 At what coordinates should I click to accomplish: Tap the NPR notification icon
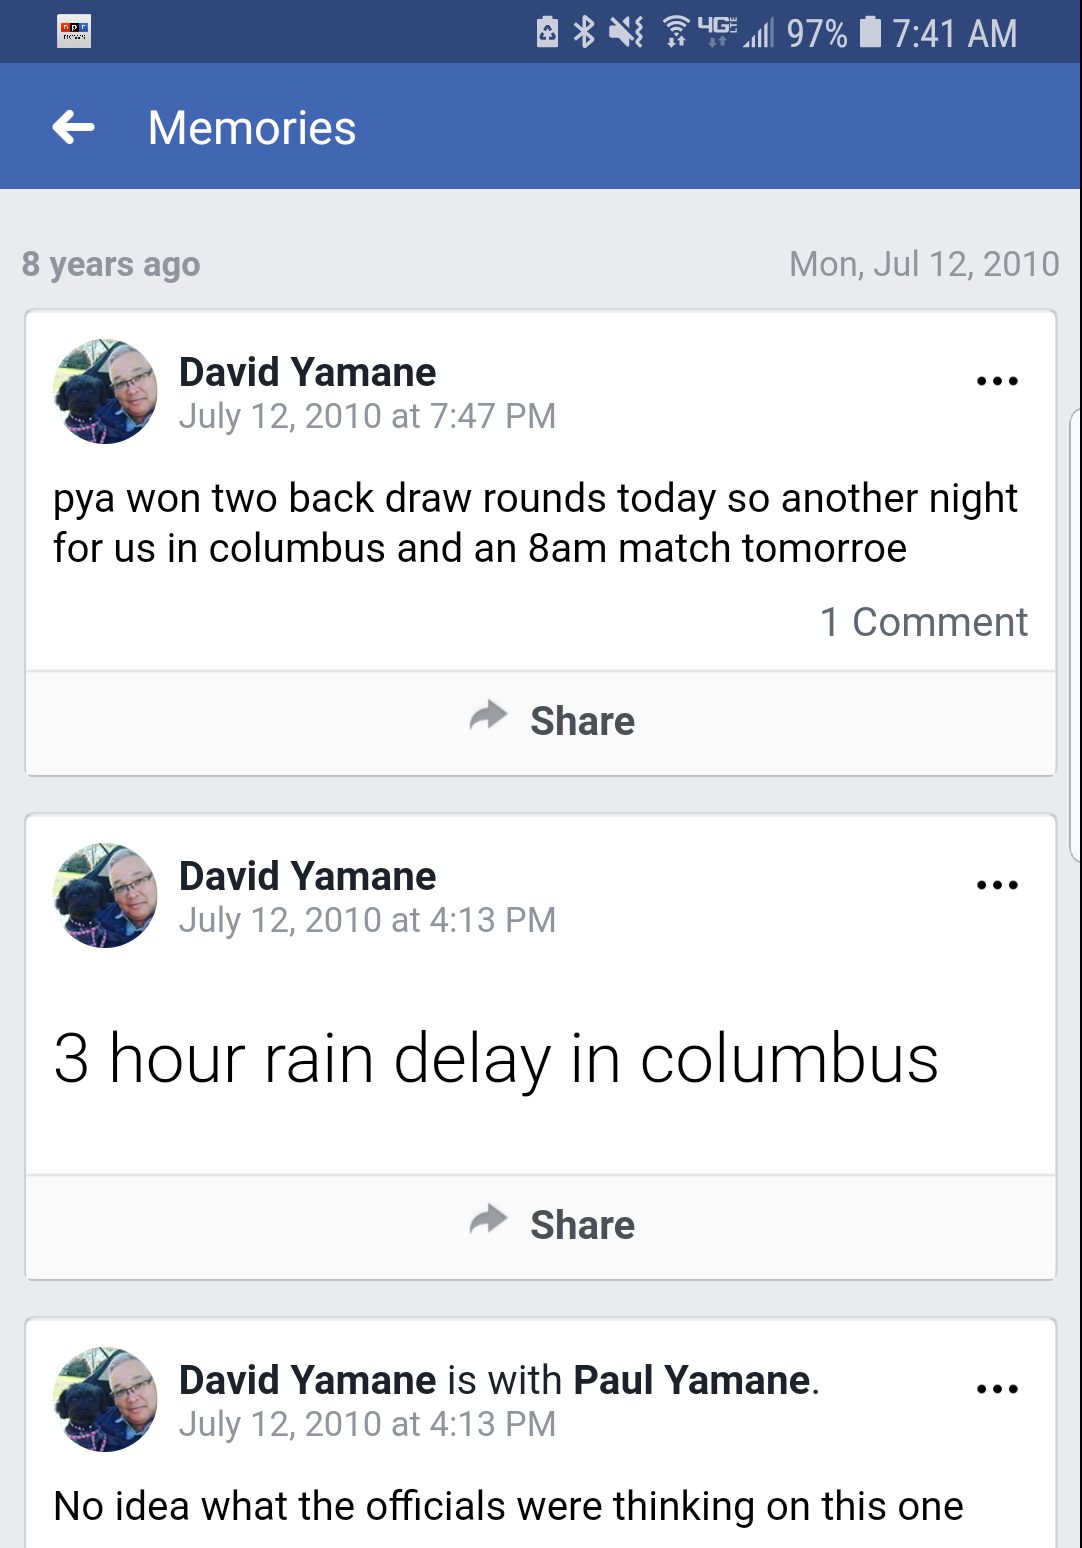74,32
